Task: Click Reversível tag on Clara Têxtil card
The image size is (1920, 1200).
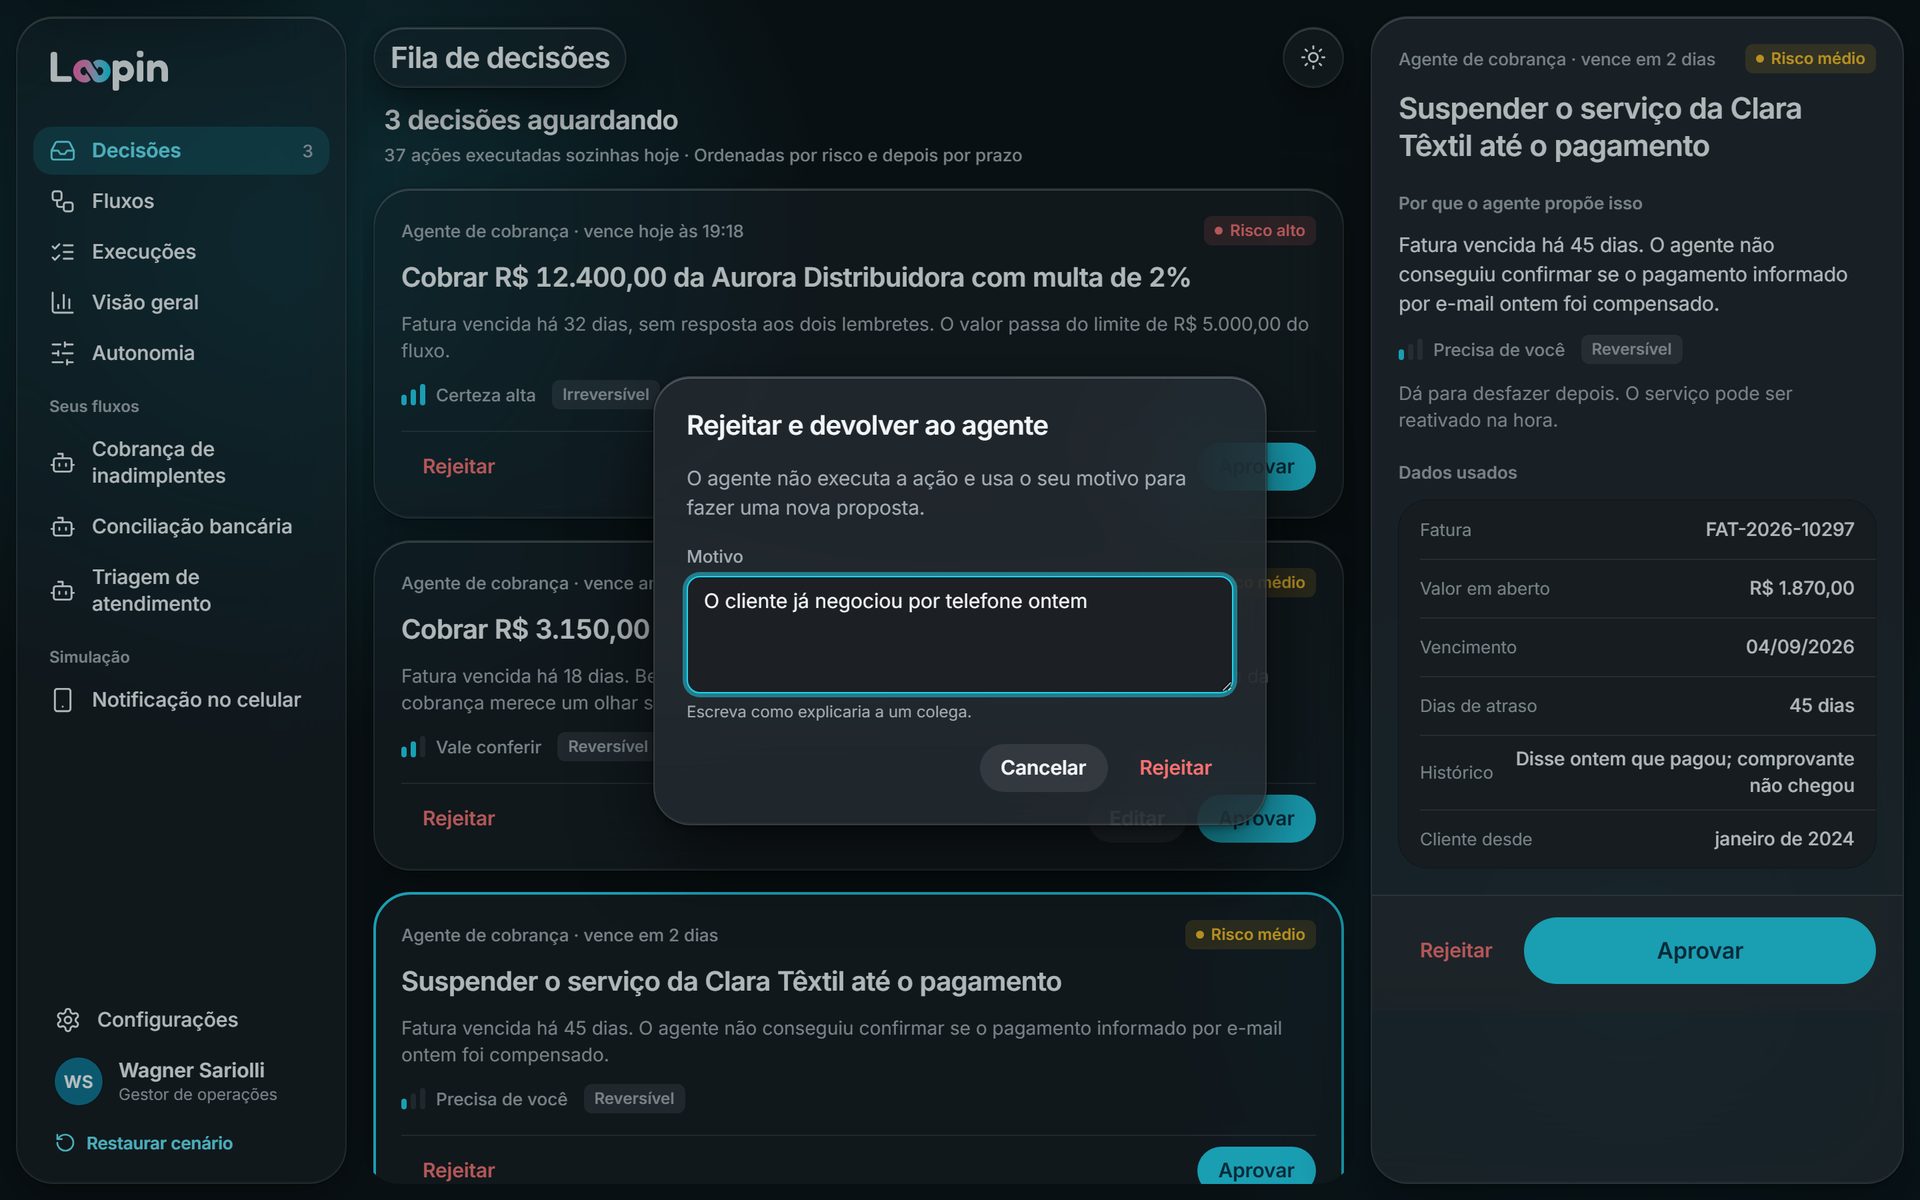Action: pyautogui.click(x=634, y=1099)
